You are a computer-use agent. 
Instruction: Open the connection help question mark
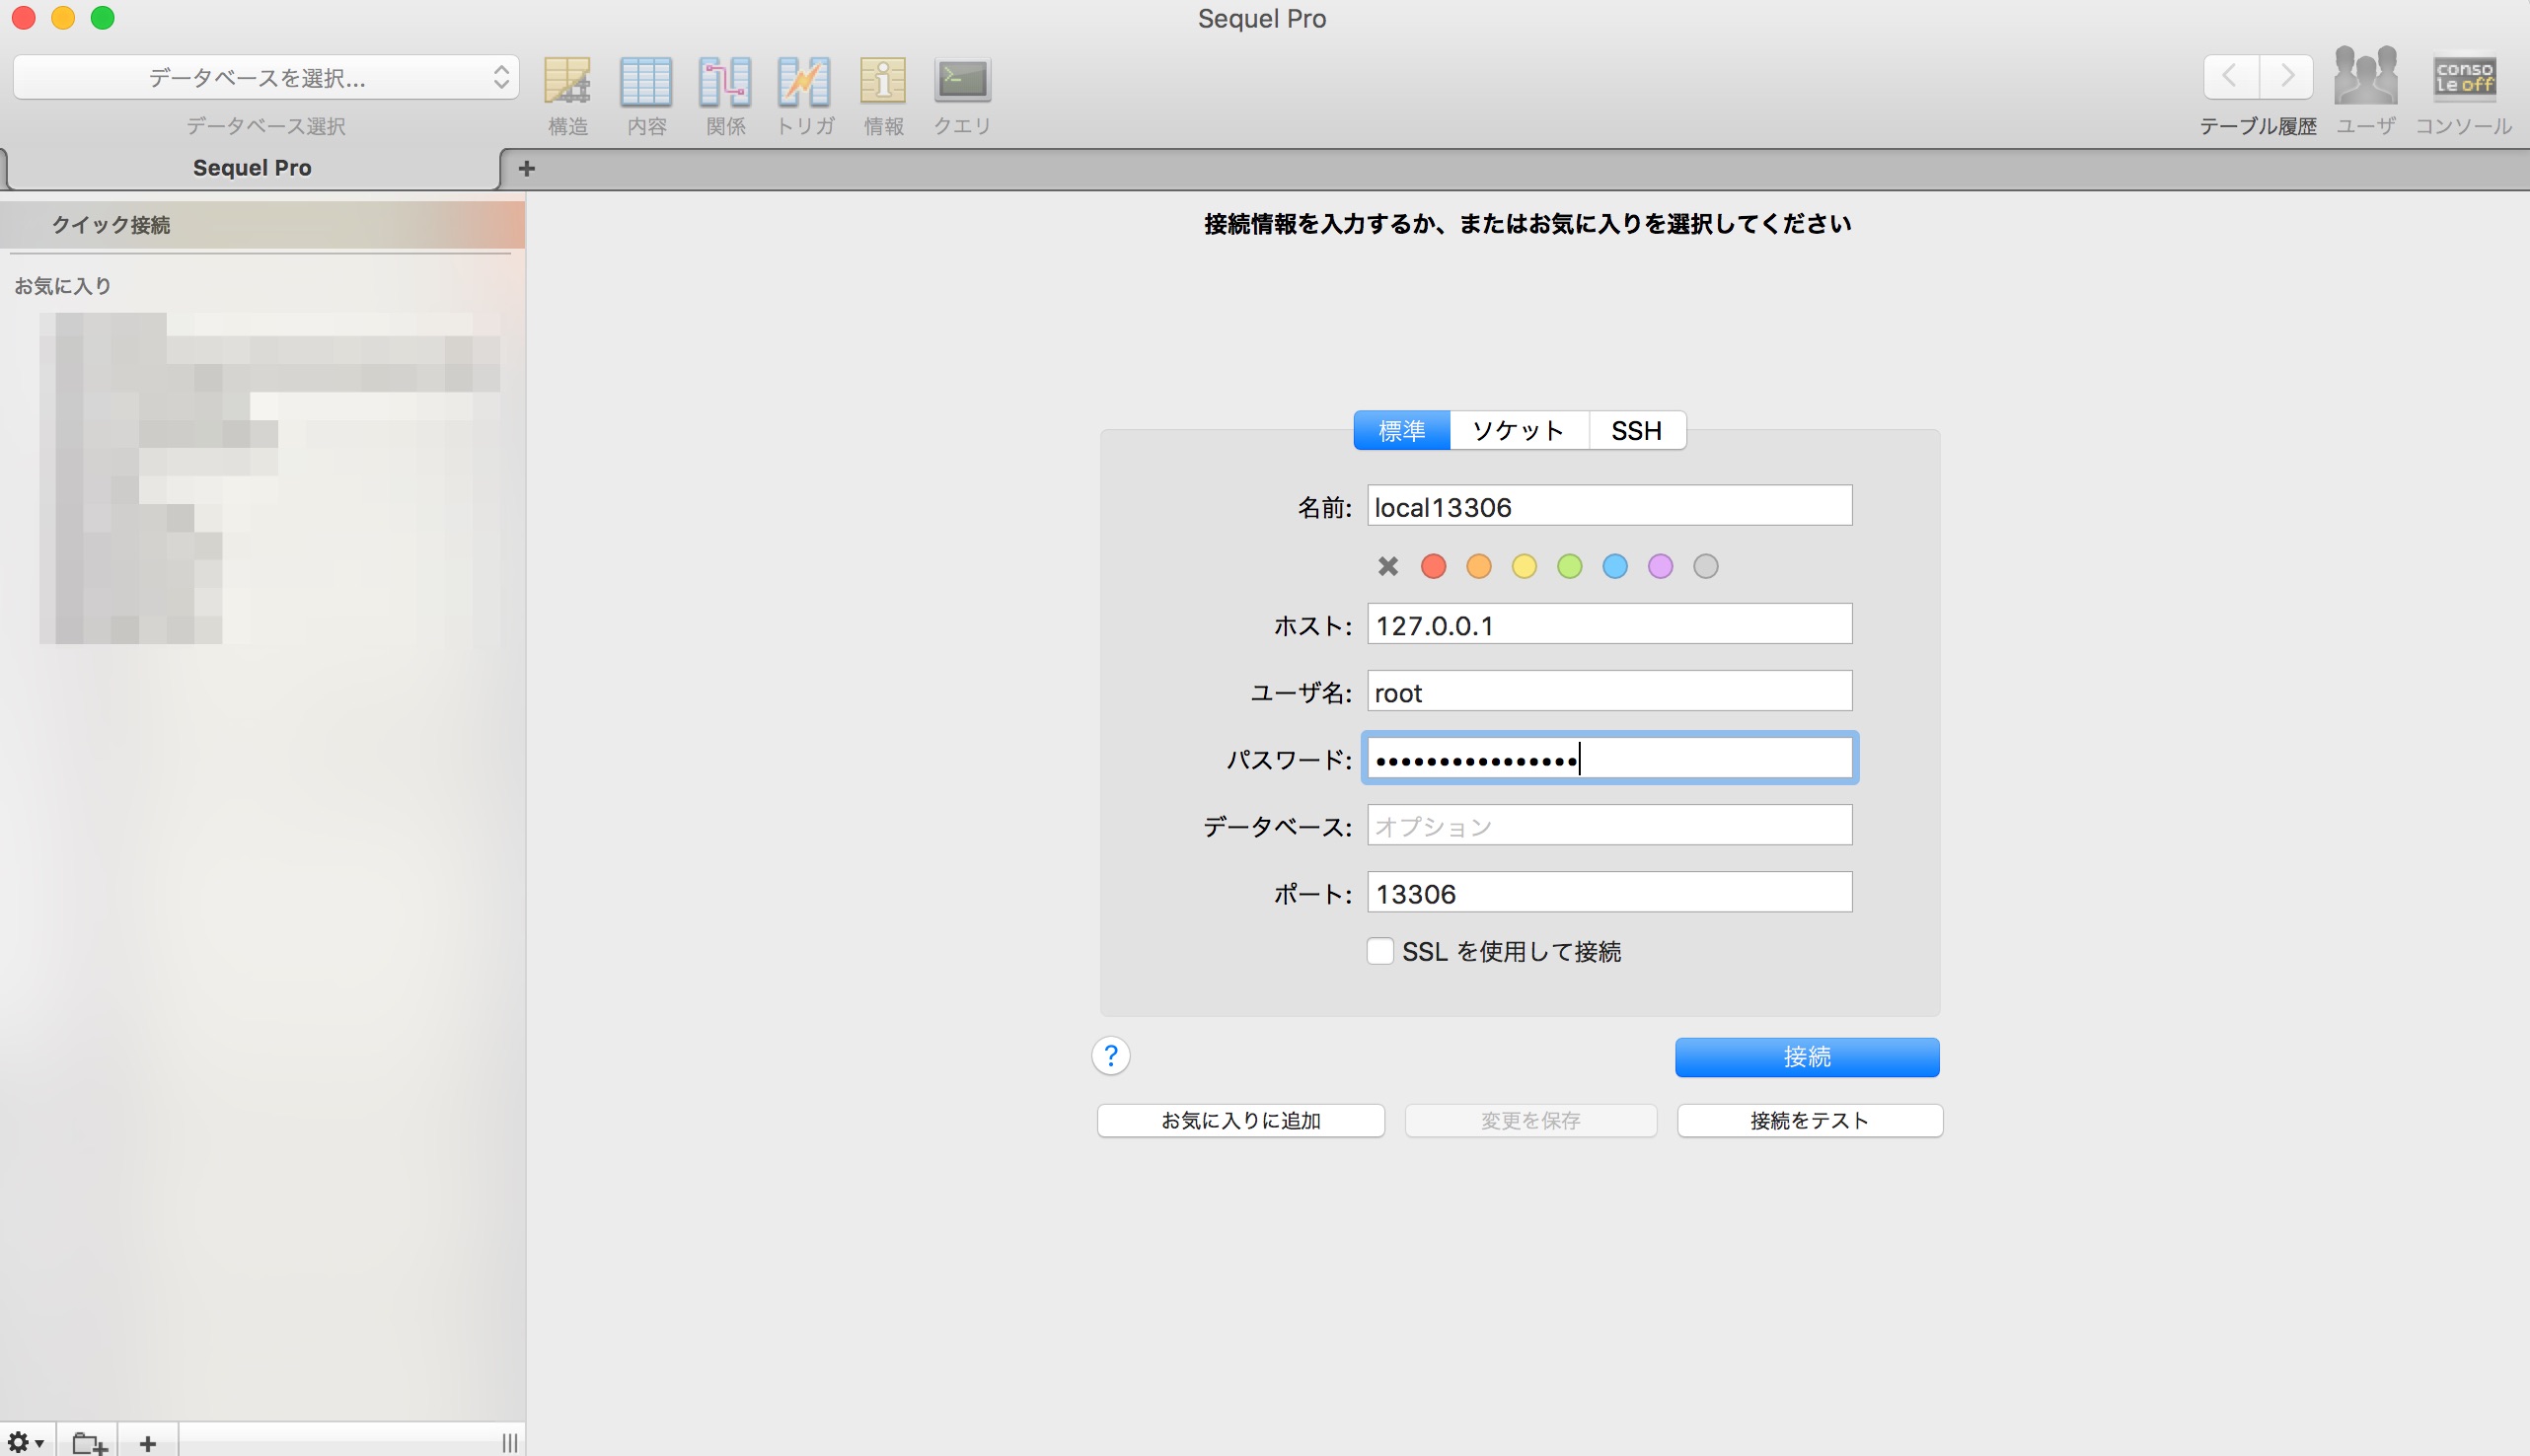pyautogui.click(x=1110, y=1055)
